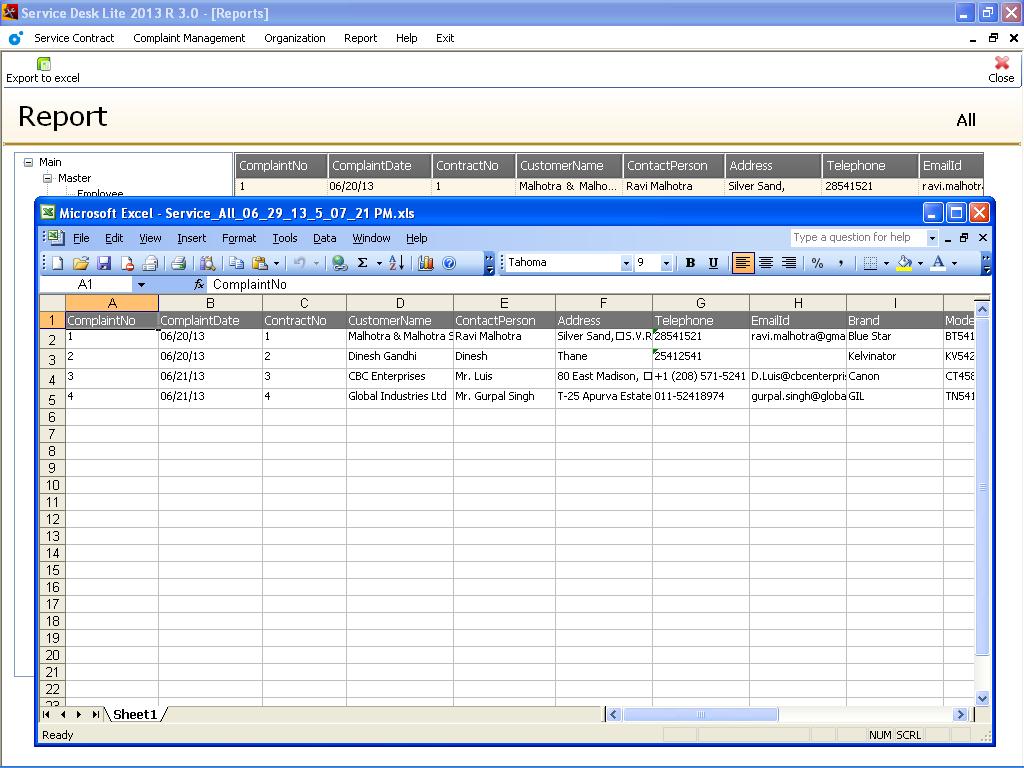Click CustomerName column header in Reports grid
Screen dimensions: 1024x768
[569, 166]
